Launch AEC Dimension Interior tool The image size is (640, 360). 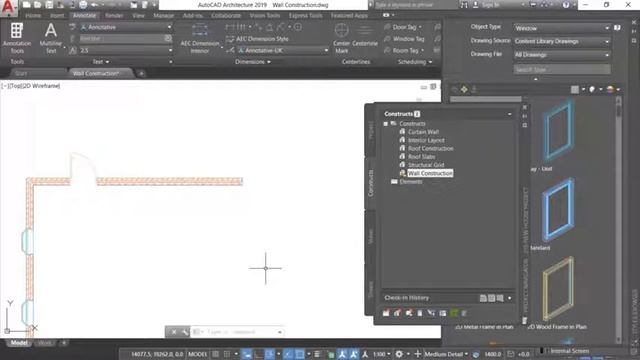tap(200, 38)
